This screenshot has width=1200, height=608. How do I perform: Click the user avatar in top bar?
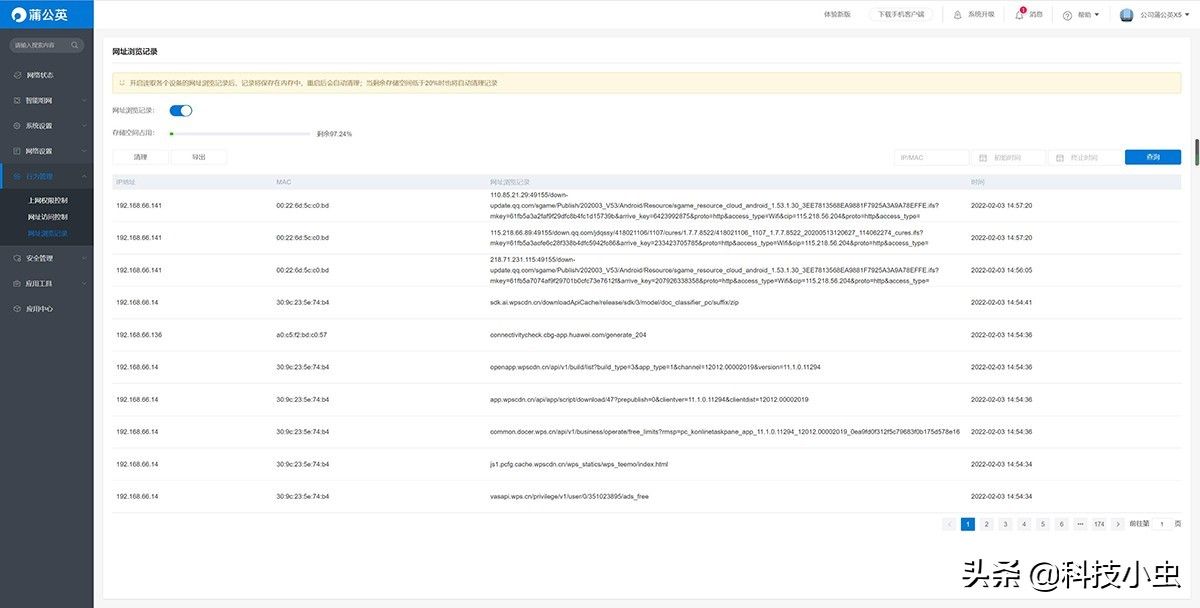click(x=1126, y=15)
